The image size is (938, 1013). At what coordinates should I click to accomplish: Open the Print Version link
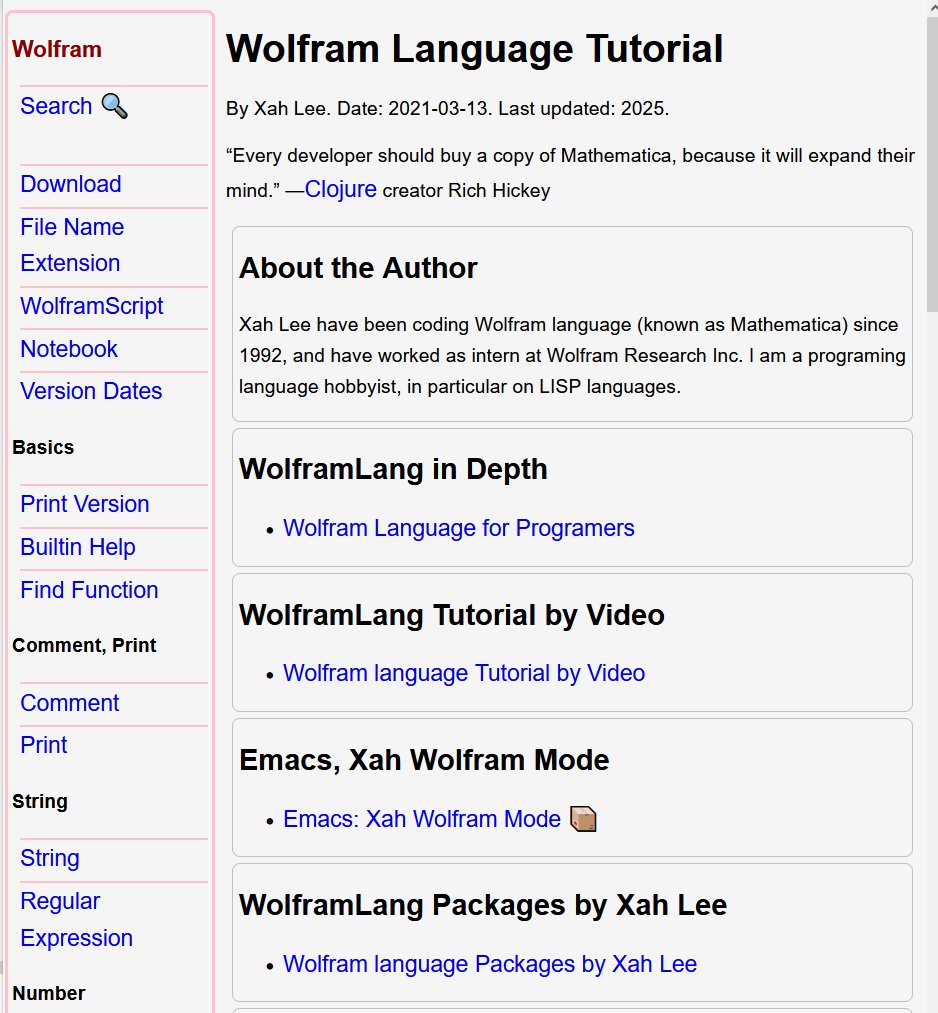click(x=85, y=504)
